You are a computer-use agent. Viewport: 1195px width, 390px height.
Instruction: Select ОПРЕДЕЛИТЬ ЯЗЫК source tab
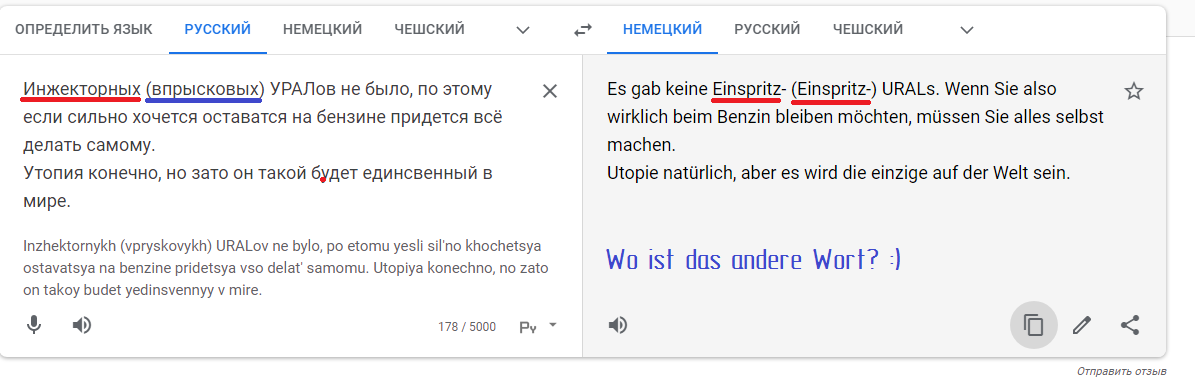tap(84, 30)
